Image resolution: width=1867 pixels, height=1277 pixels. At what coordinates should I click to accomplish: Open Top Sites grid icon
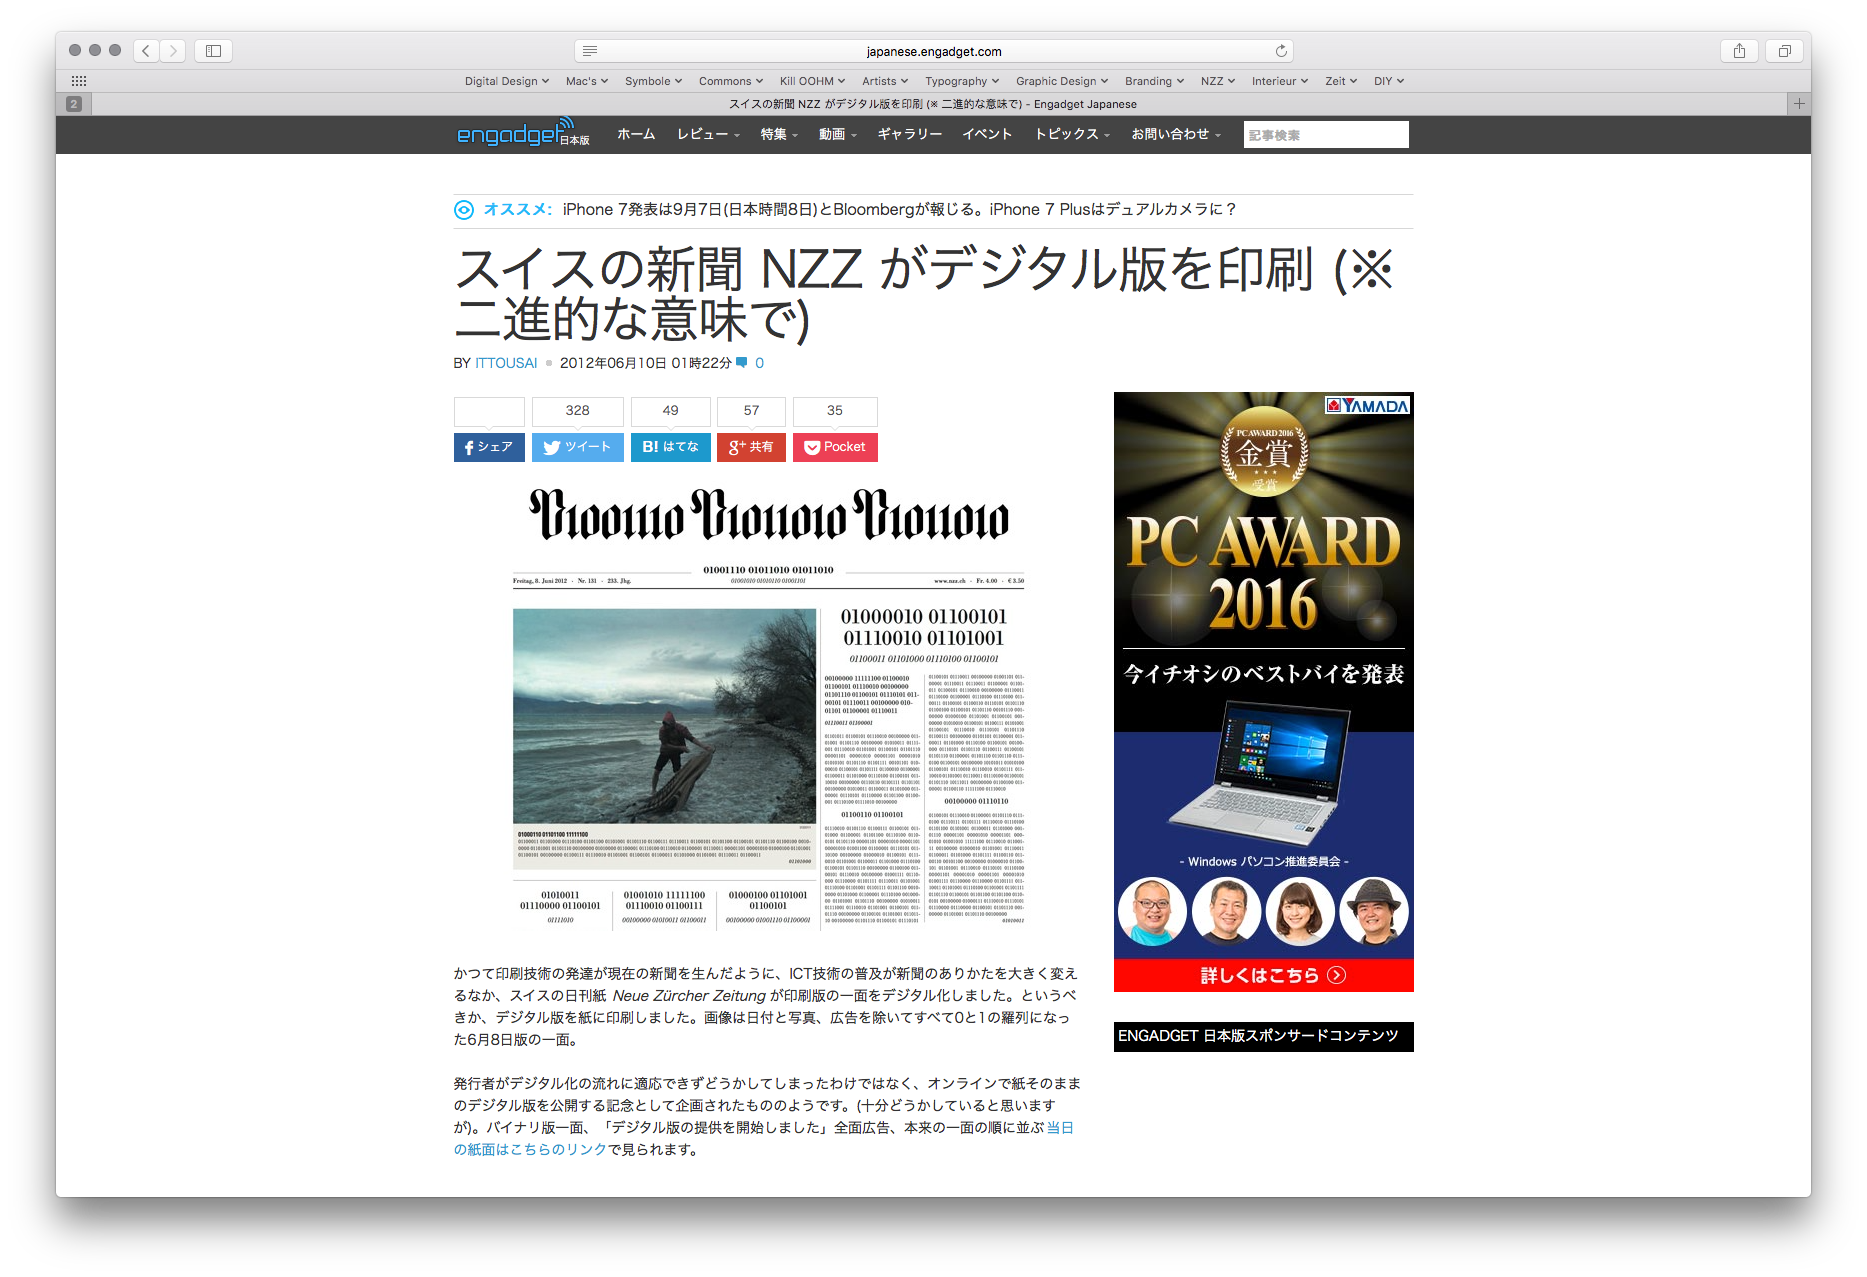79,81
